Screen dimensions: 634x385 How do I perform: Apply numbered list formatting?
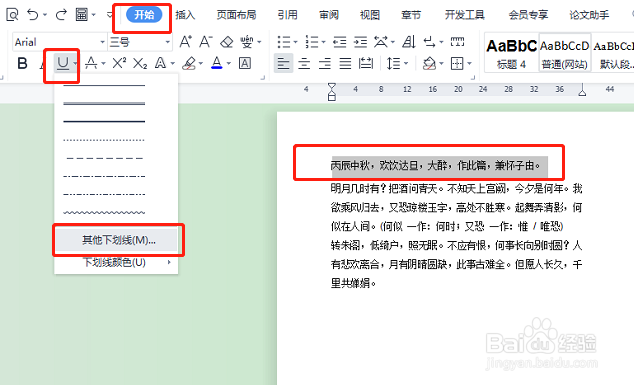point(312,42)
